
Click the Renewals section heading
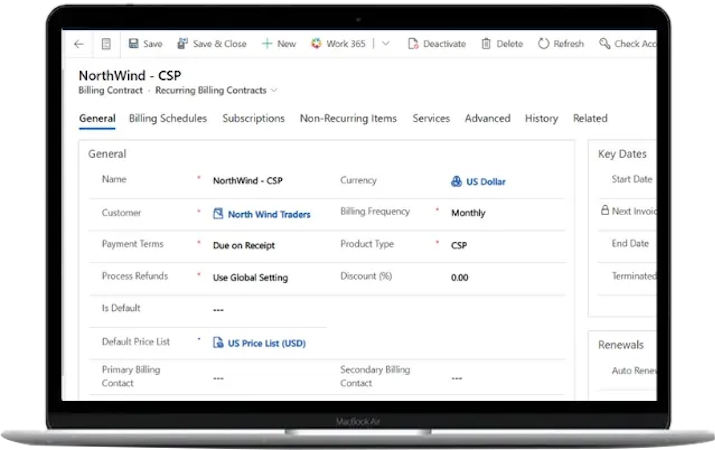621,345
